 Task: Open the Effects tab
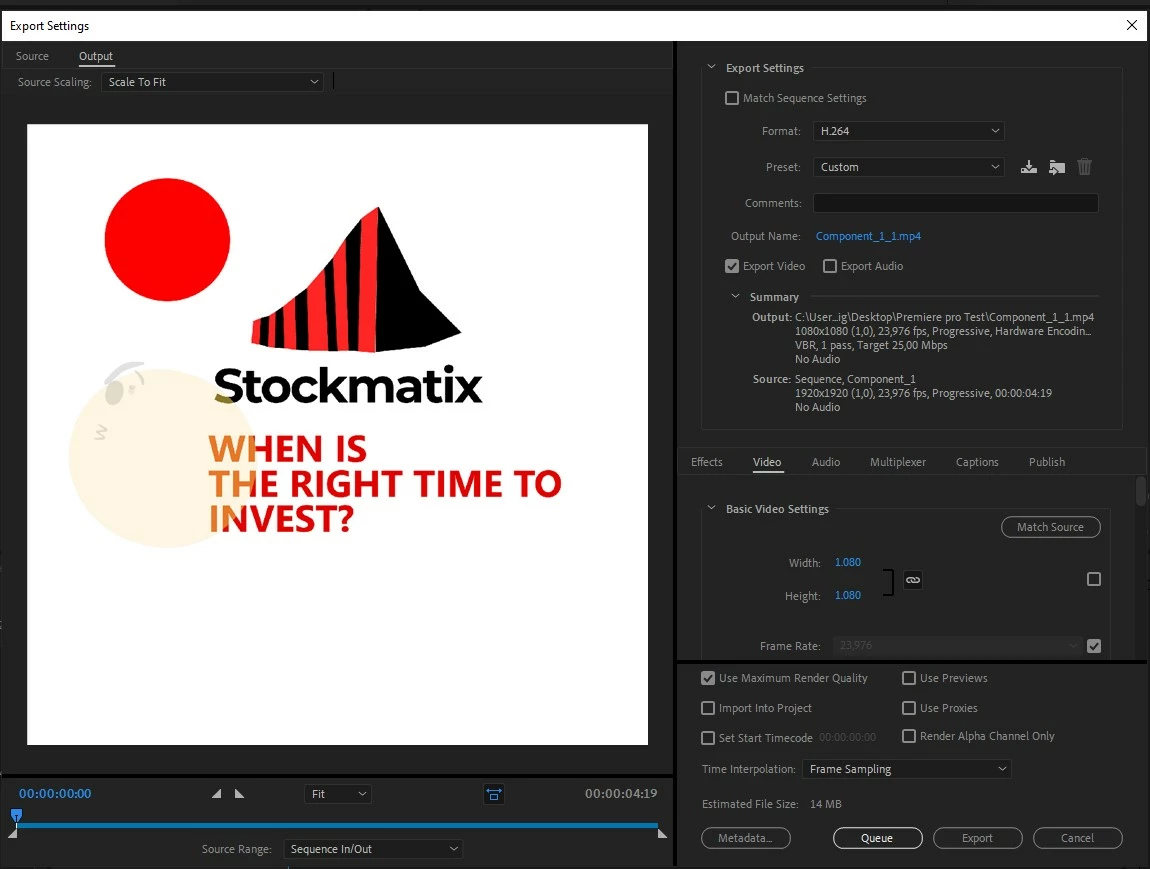point(706,462)
